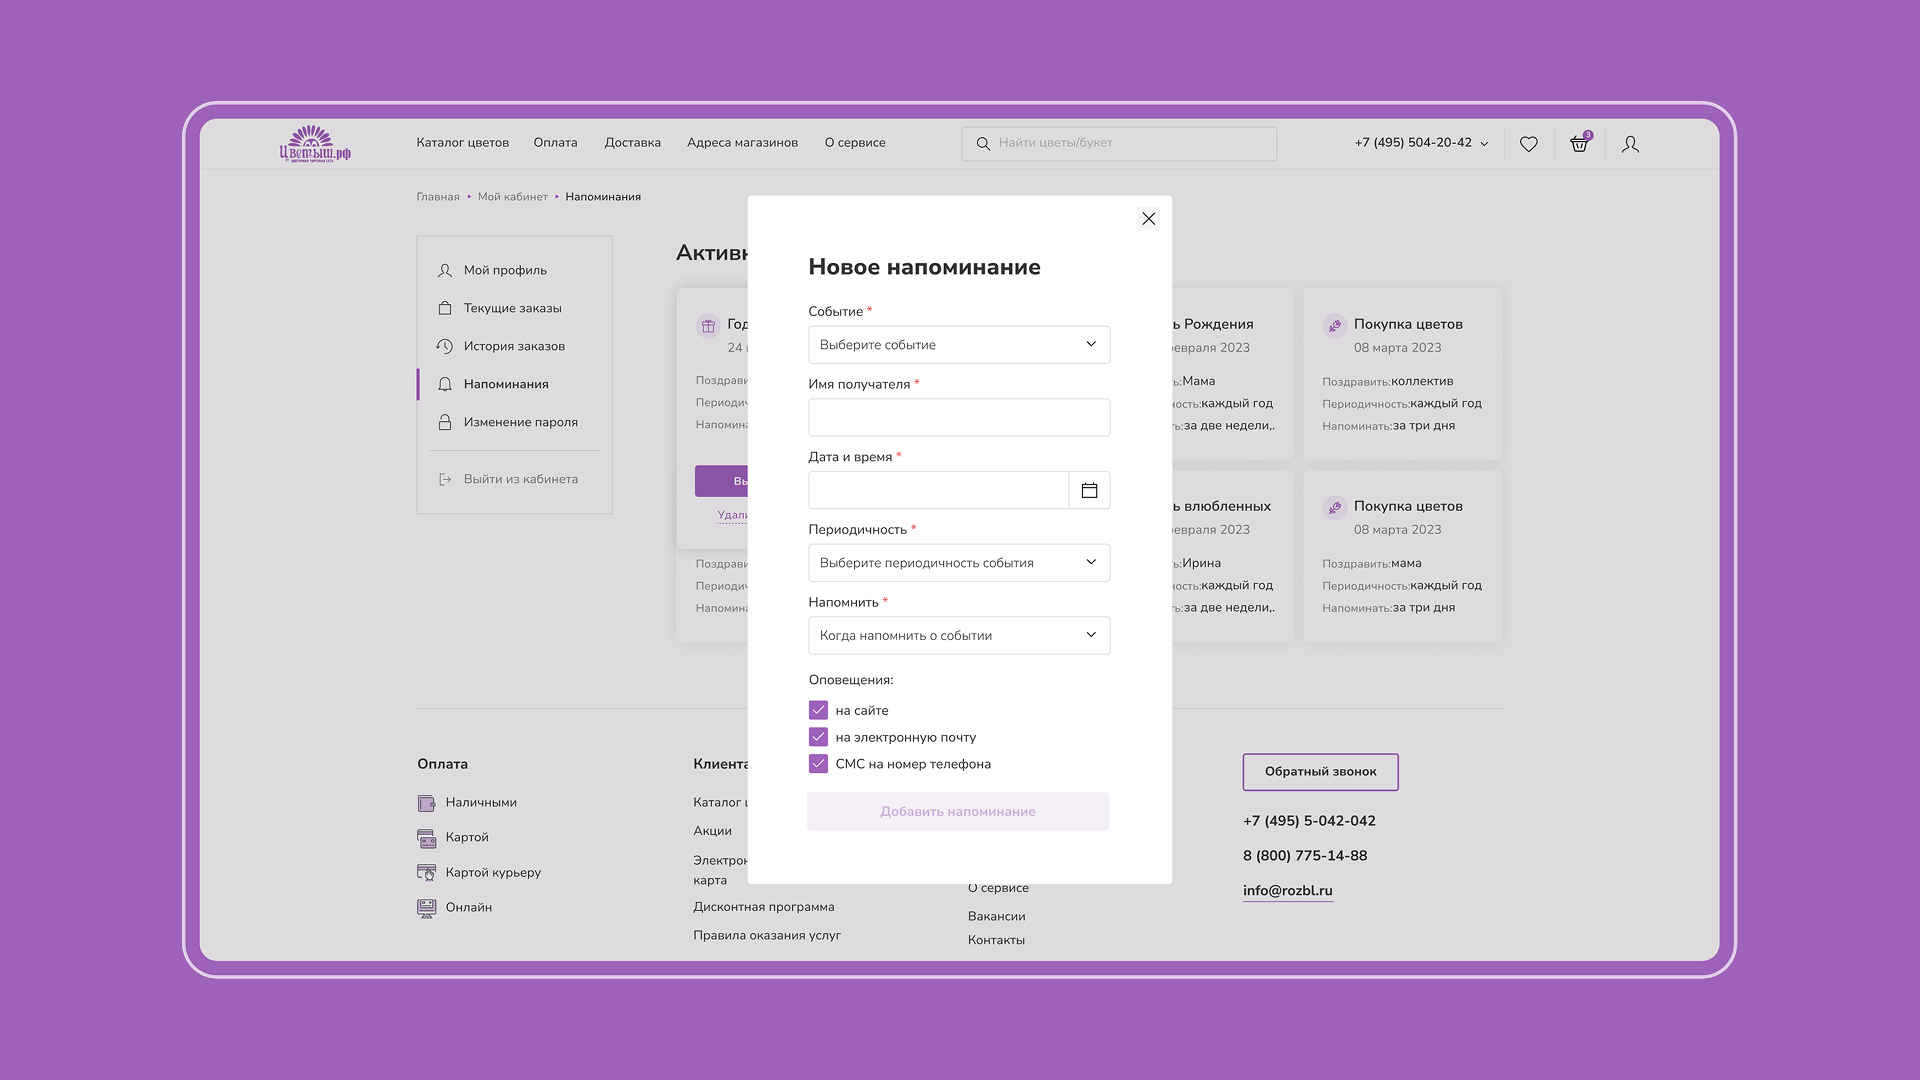
Task: Expand 'Когда напомнить о событии' dropdown
Action: 958,636
